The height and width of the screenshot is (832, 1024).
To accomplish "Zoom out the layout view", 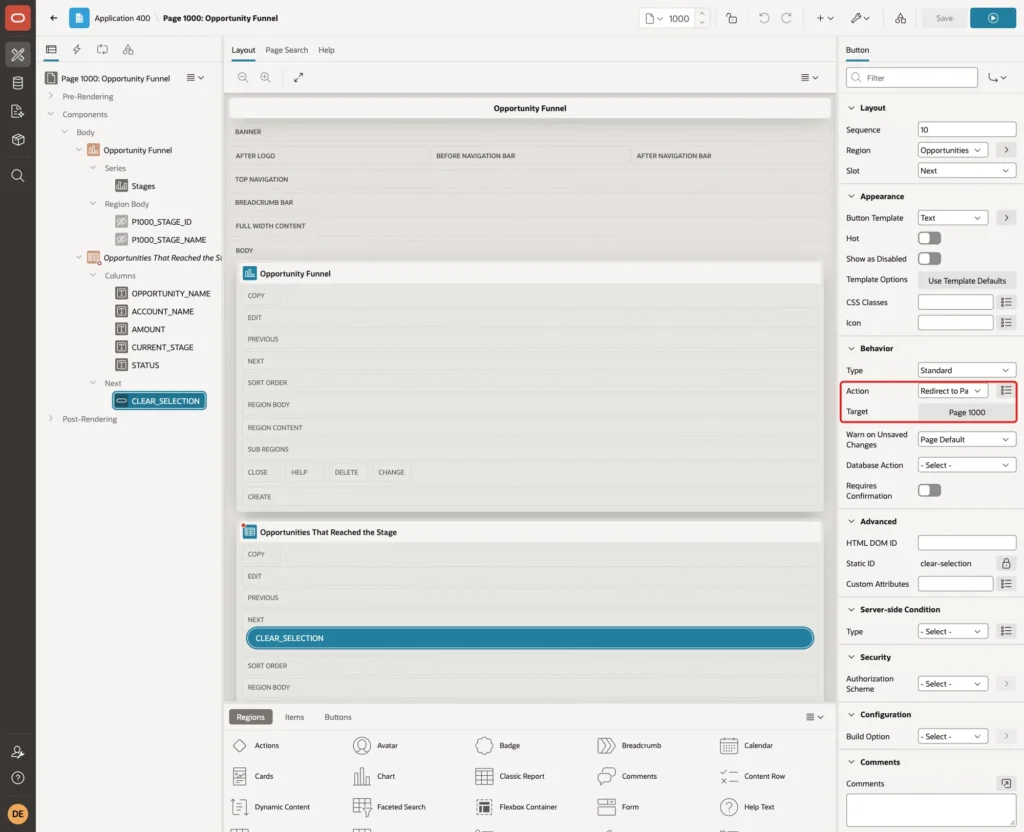I will (x=243, y=78).
